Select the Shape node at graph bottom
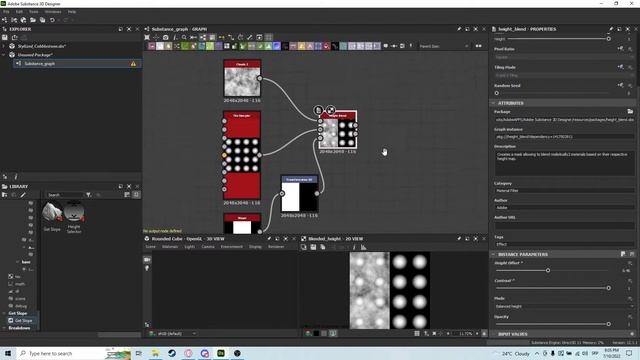This screenshot has height=360, width=640. tap(242, 224)
